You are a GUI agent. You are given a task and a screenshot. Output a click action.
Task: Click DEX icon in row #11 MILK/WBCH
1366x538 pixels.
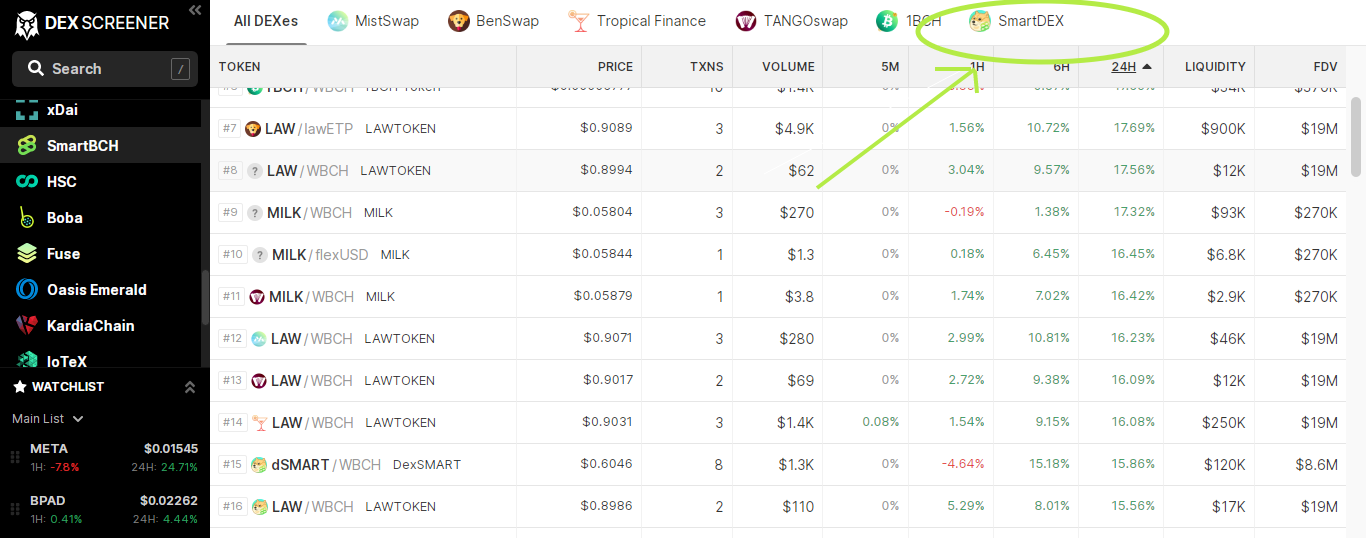(x=257, y=297)
